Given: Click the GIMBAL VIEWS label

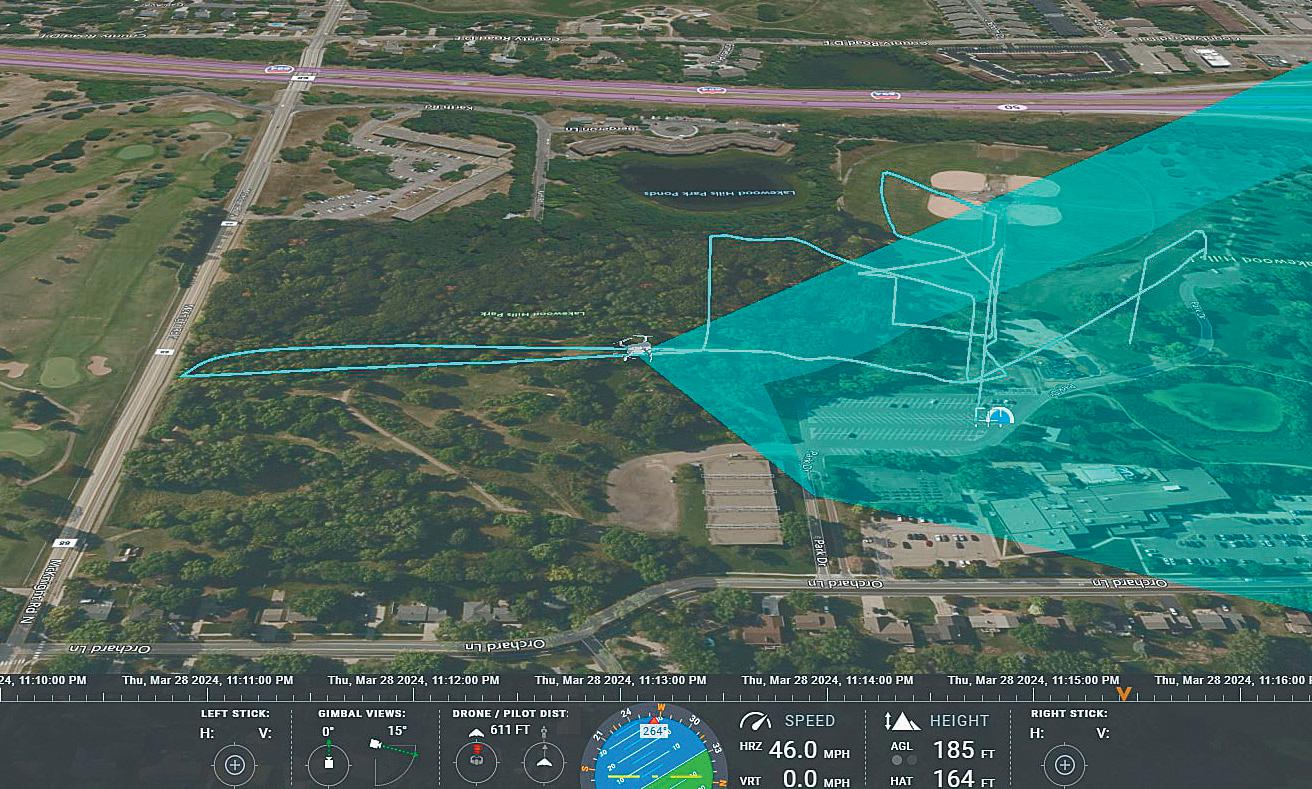Looking at the screenshot, I should [362, 714].
